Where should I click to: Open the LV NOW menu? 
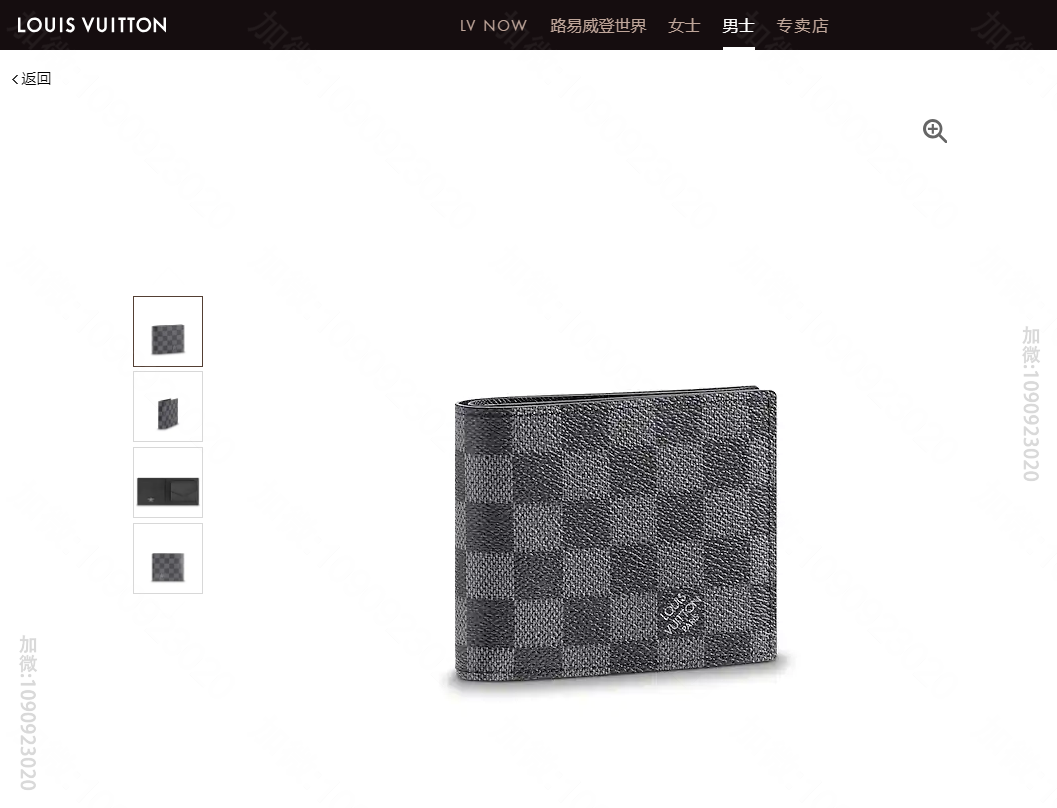coord(493,26)
